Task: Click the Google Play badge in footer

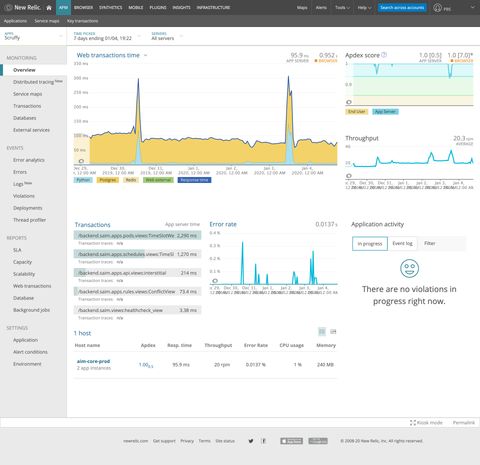Action: point(318,441)
